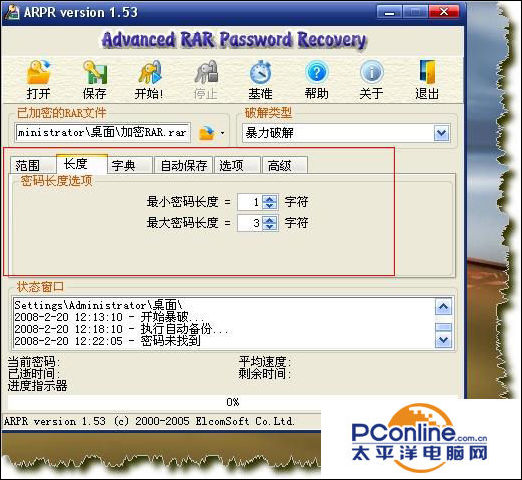Click the 打开 (Open) toolbar icon
Image resolution: width=522 pixels, height=480 pixels.
[x=38, y=72]
